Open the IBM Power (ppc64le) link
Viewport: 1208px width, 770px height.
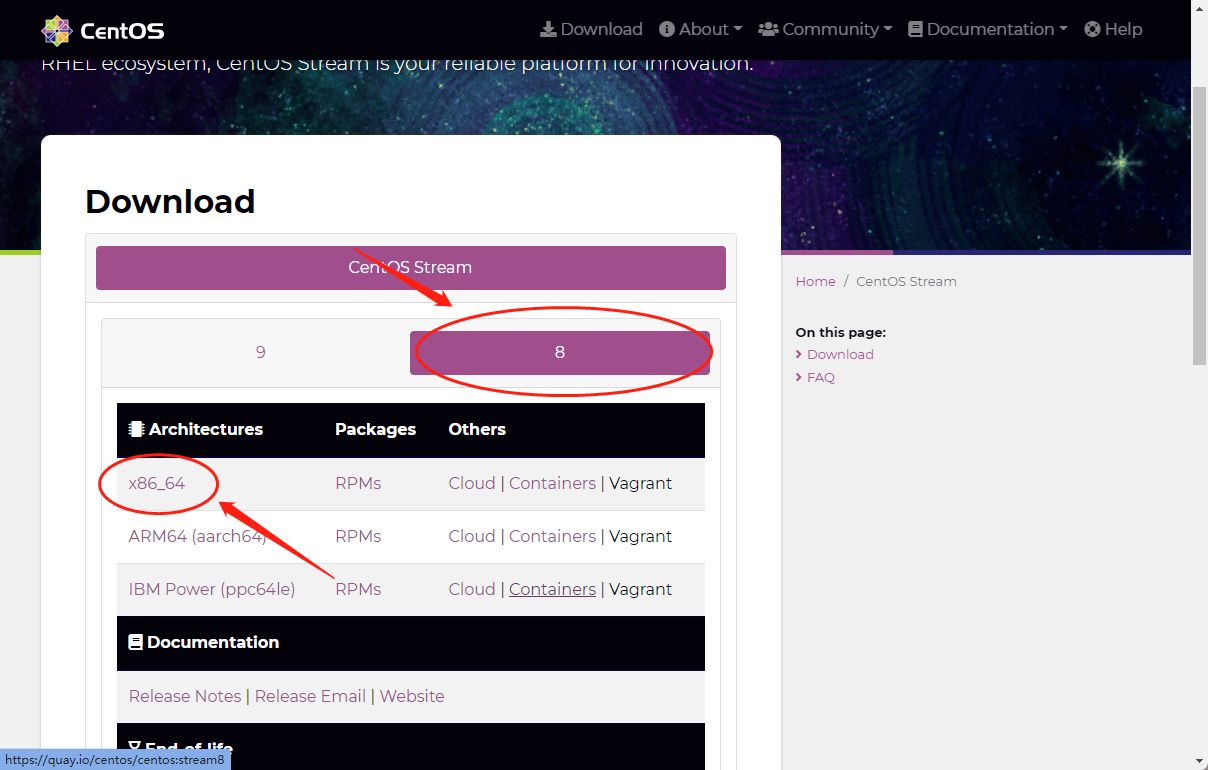pos(212,589)
